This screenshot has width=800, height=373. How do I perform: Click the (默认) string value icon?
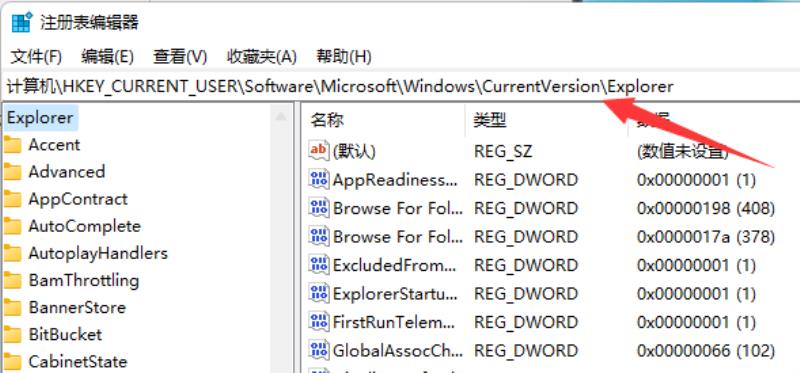[x=319, y=151]
